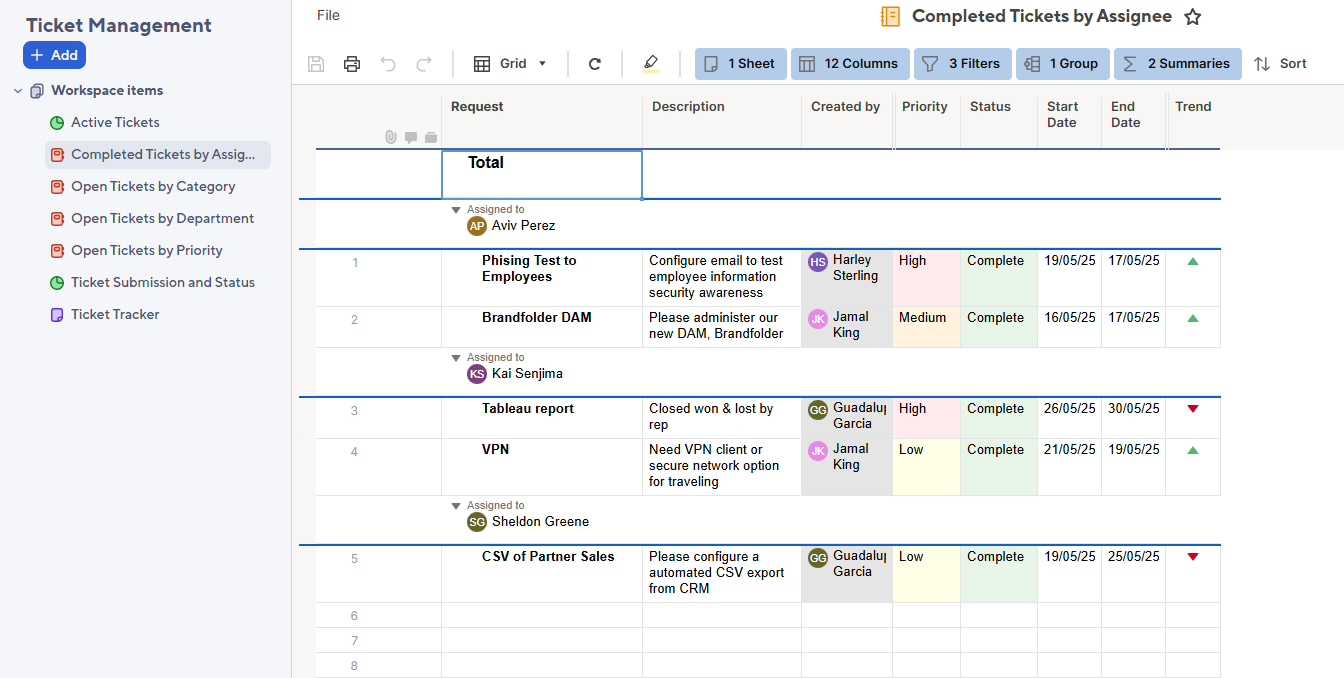Click Harley Sterling's HS avatar

tap(818, 262)
